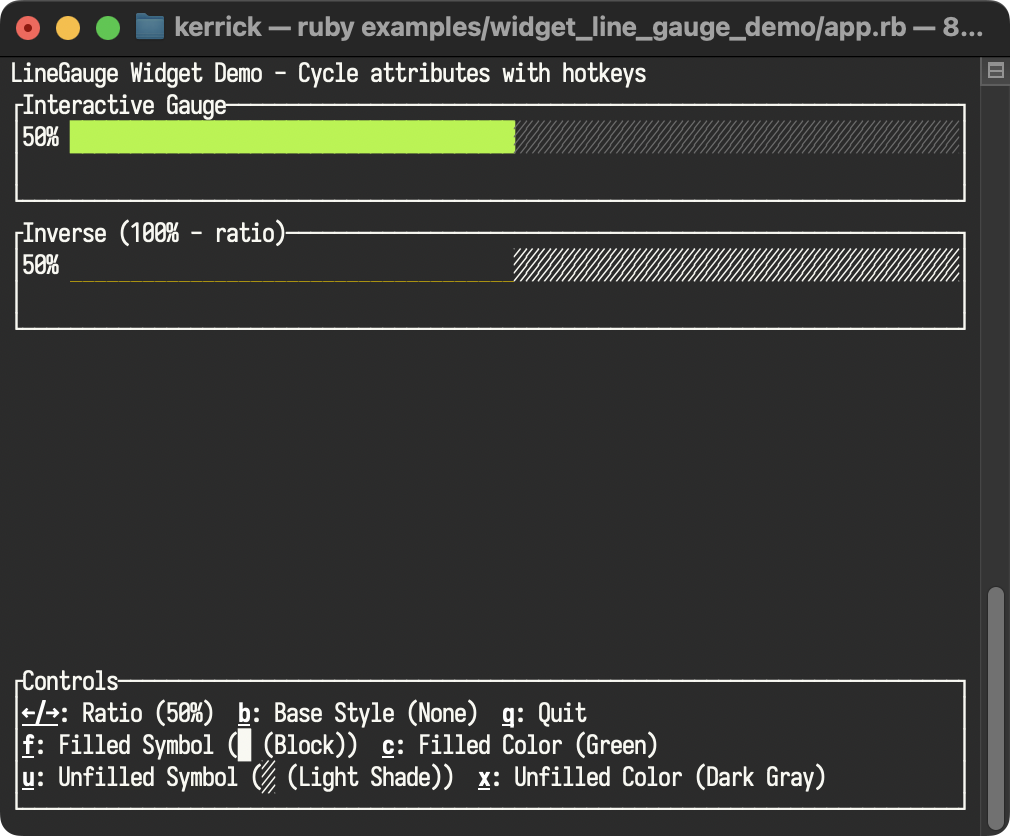Click "c: Filled Color (Green)" hint

pyautogui.click(x=520, y=745)
